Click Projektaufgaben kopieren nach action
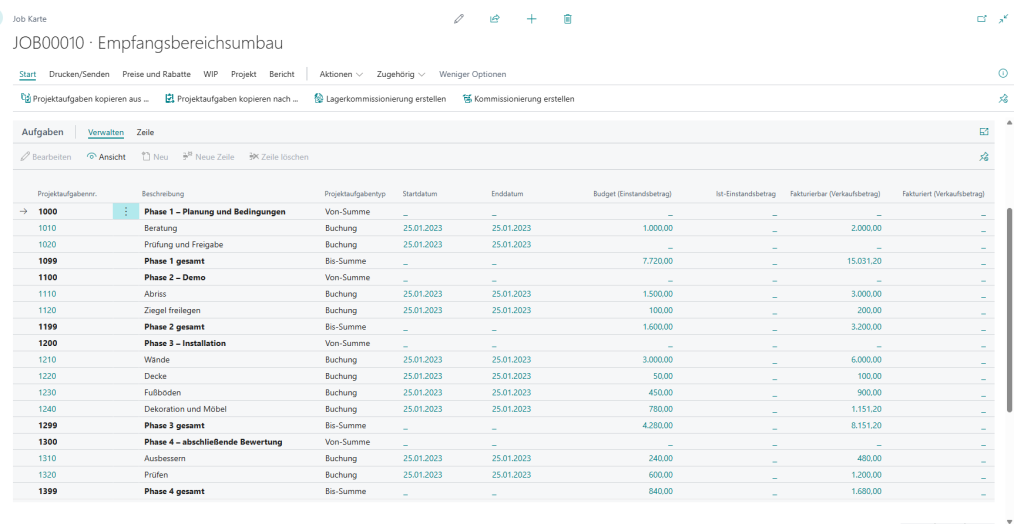Viewport: 1024px width, 524px height. point(231,99)
